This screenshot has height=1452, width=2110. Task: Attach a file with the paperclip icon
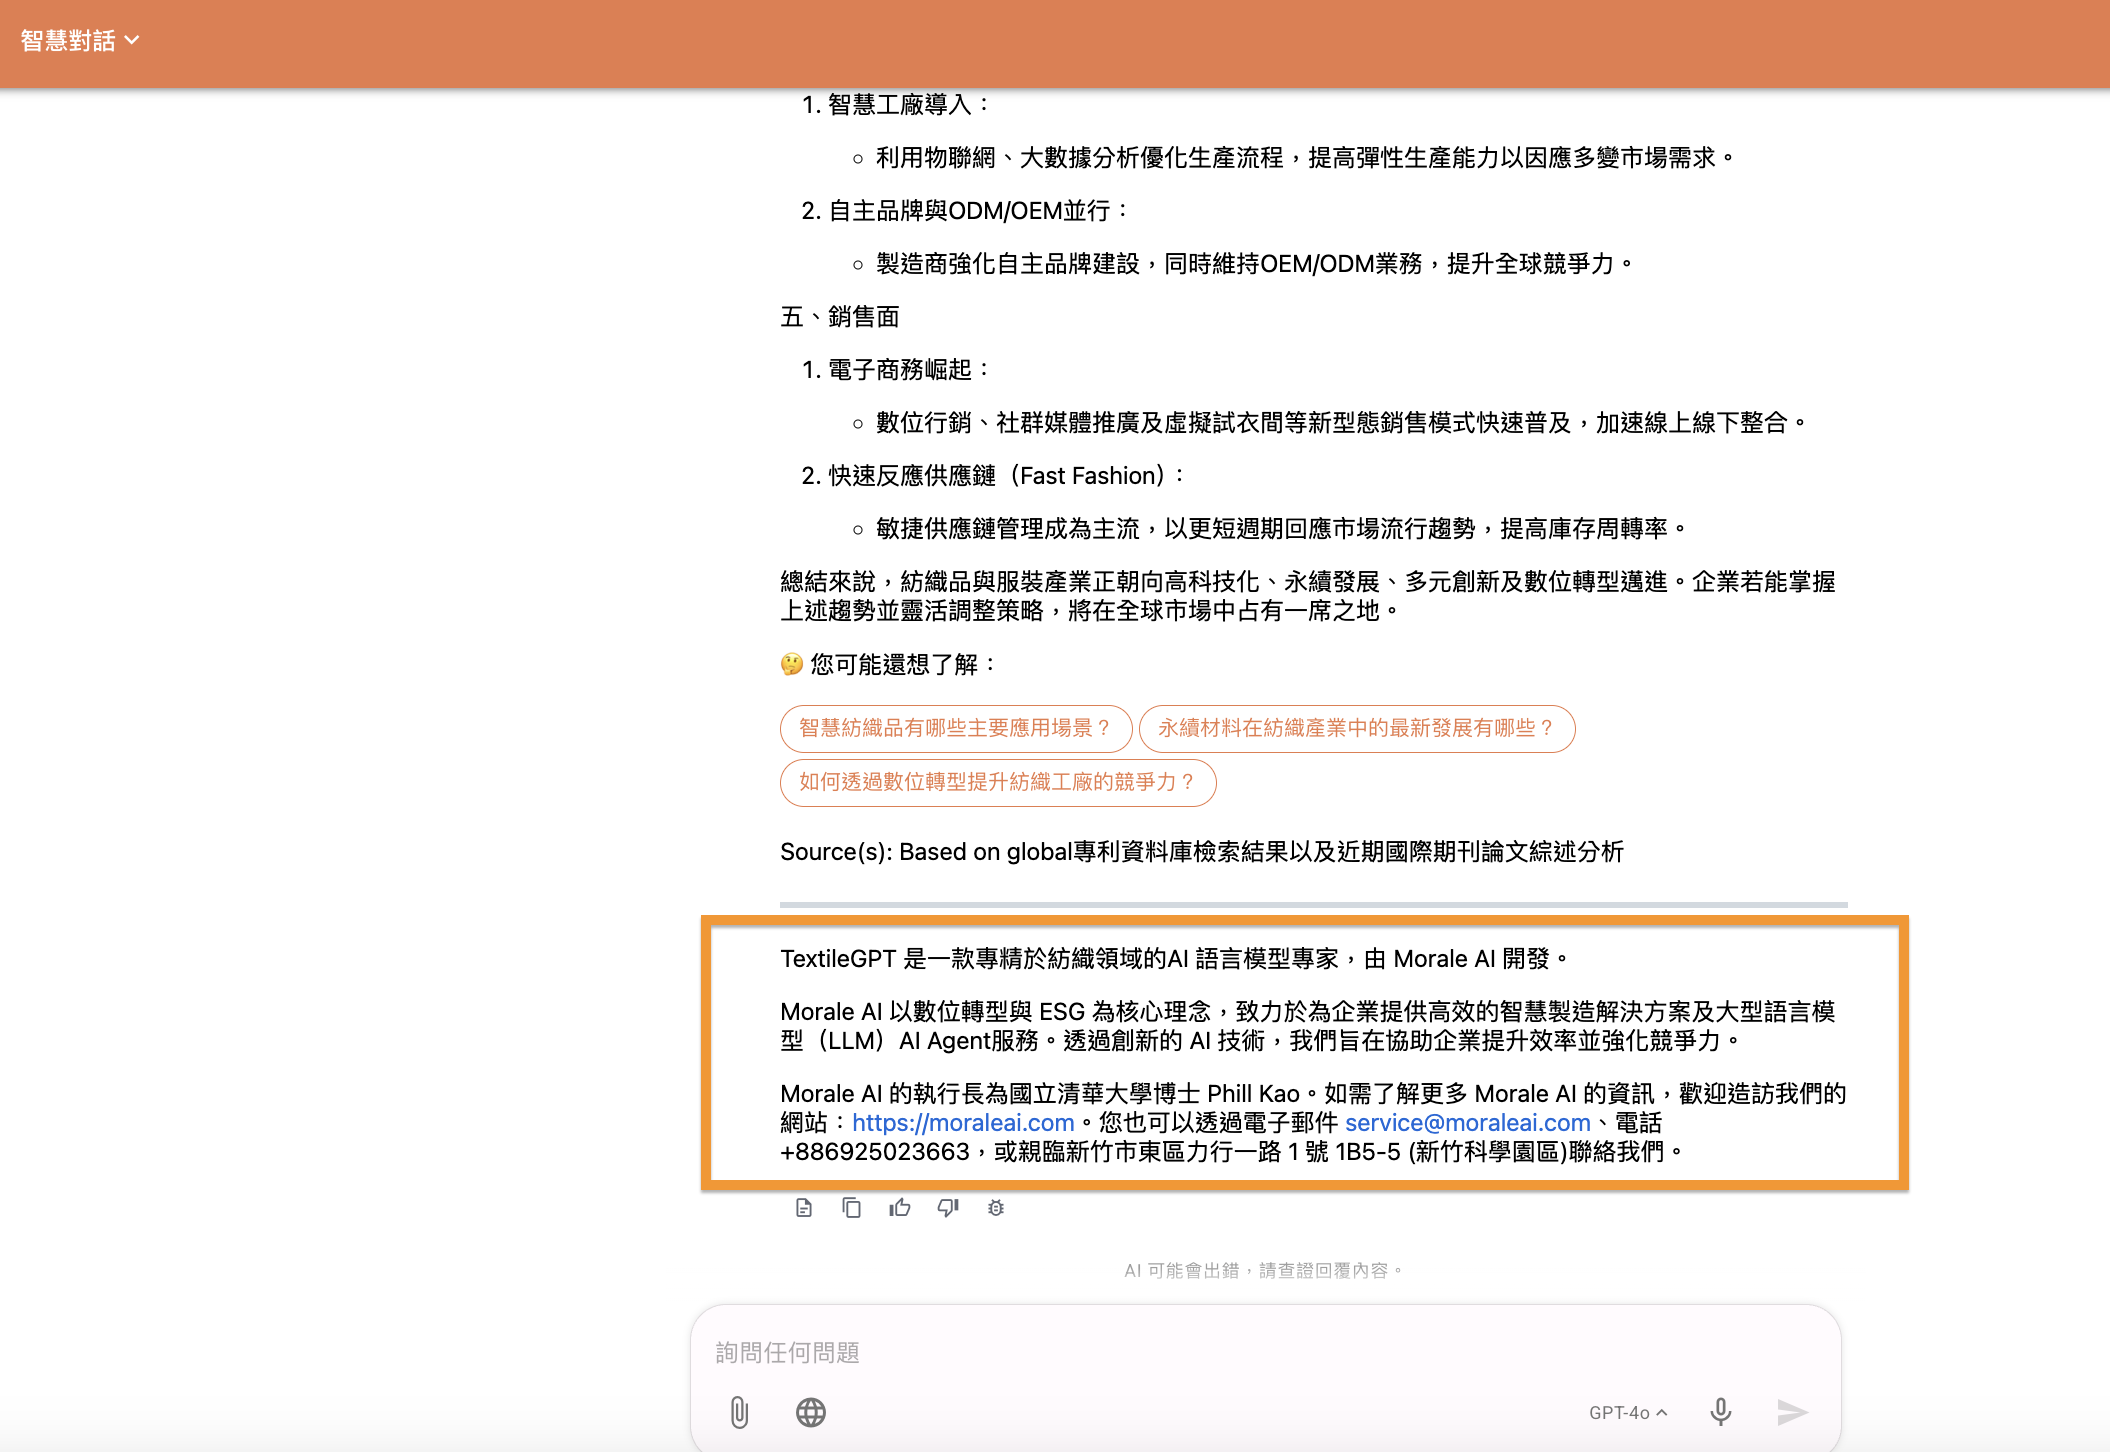[739, 1412]
